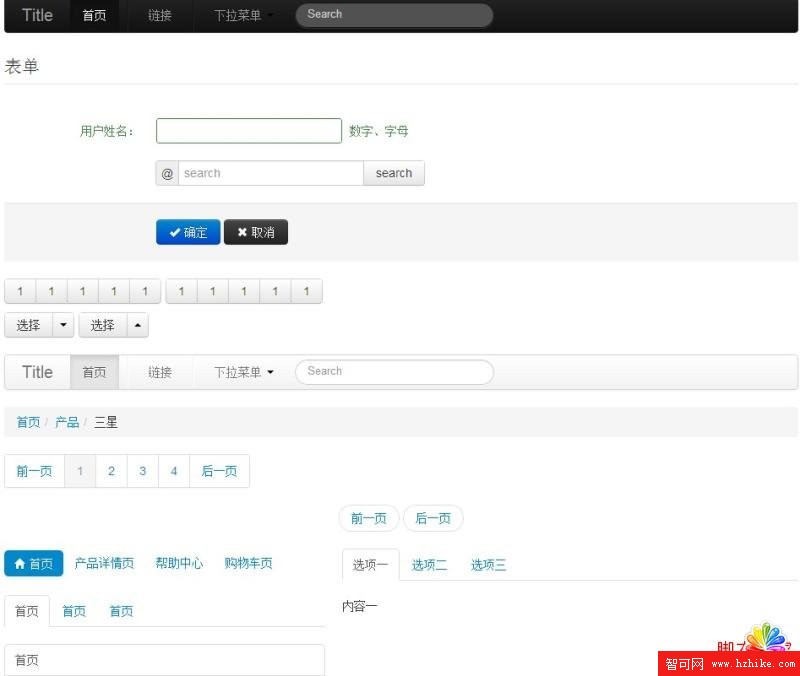The width and height of the screenshot is (800, 676).
Task: Switch to the 选项二 tab
Action: coord(429,565)
